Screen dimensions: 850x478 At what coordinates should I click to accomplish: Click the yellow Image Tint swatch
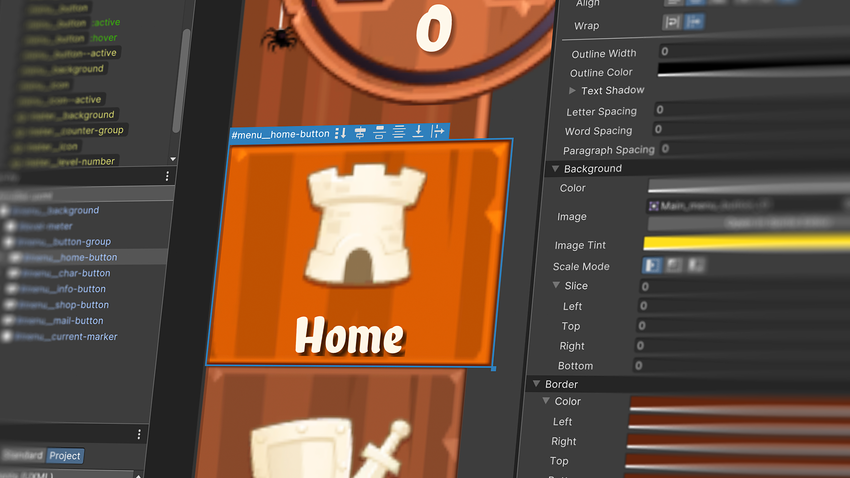746,242
